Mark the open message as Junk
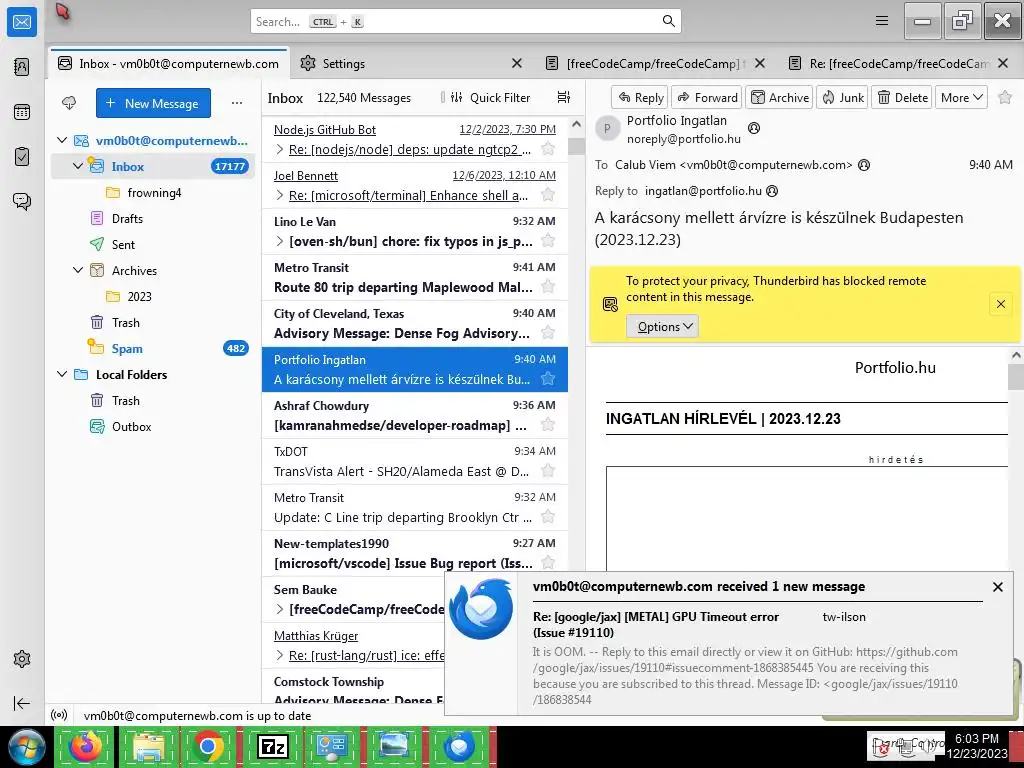This screenshot has height=768, width=1024. tap(842, 97)
